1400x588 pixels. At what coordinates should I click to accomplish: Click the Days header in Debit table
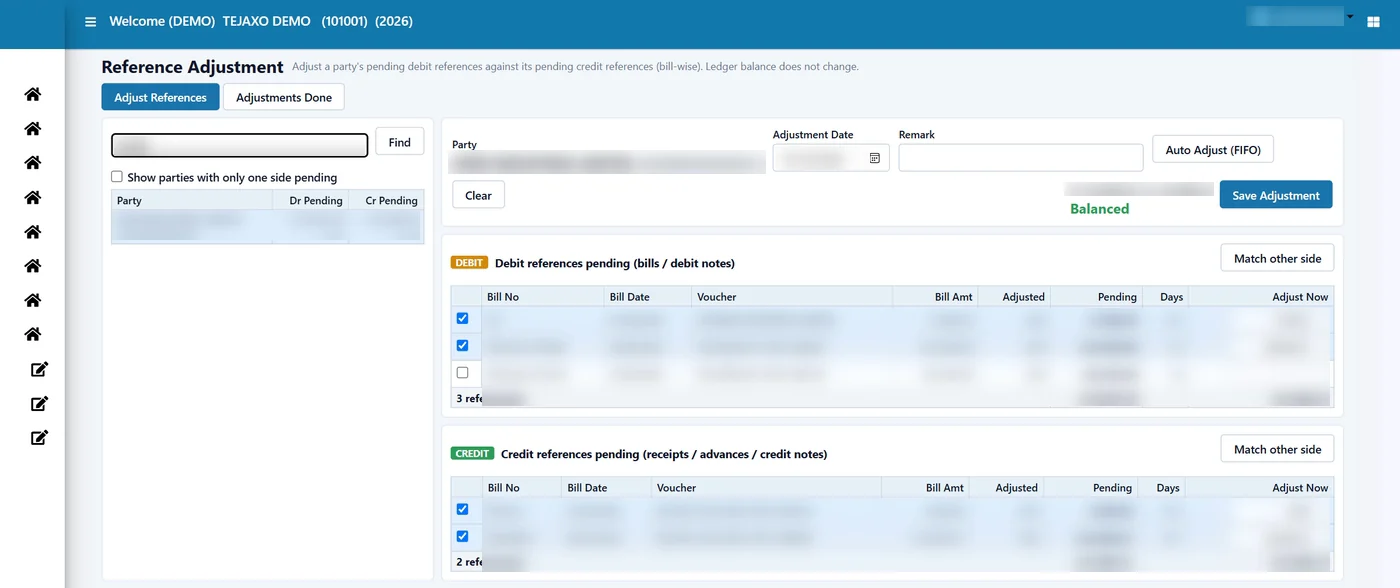(1165, 297)
